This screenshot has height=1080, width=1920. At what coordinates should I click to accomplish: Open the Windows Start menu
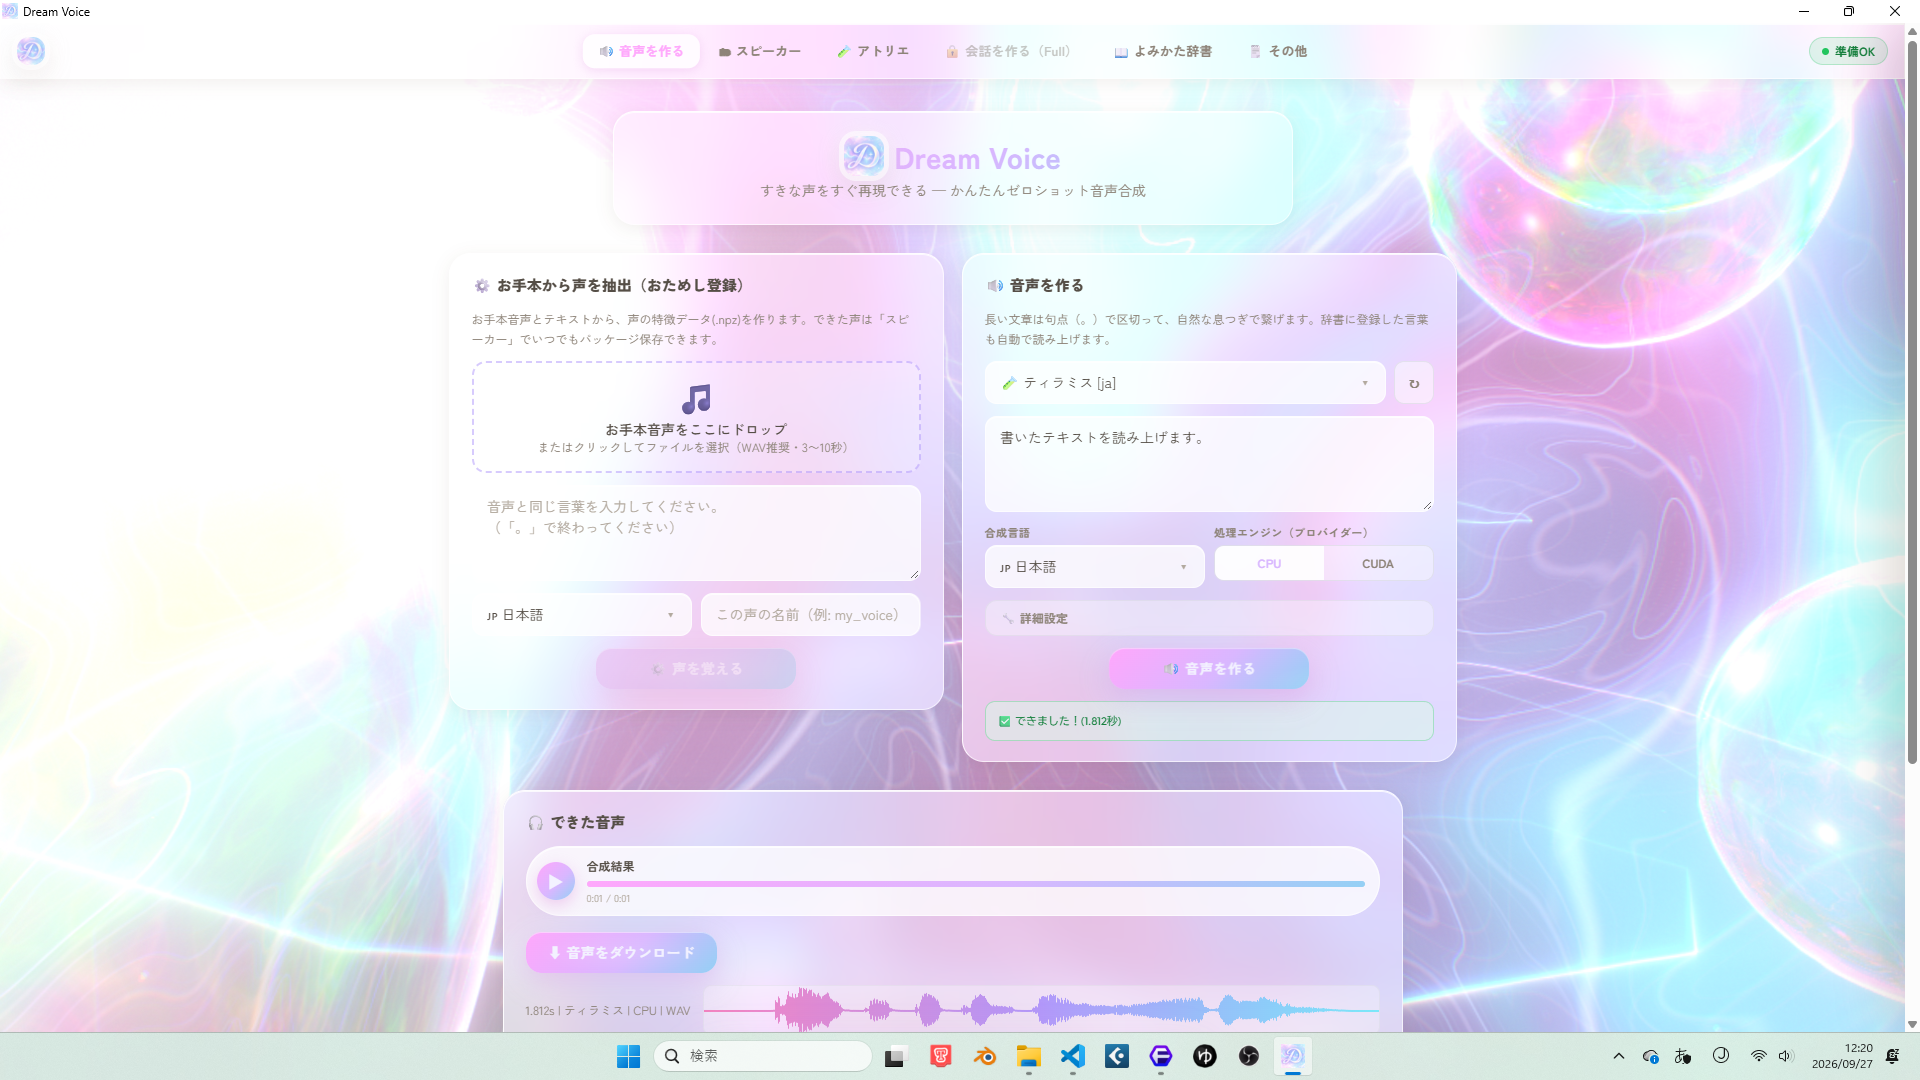click(628, 1056)
